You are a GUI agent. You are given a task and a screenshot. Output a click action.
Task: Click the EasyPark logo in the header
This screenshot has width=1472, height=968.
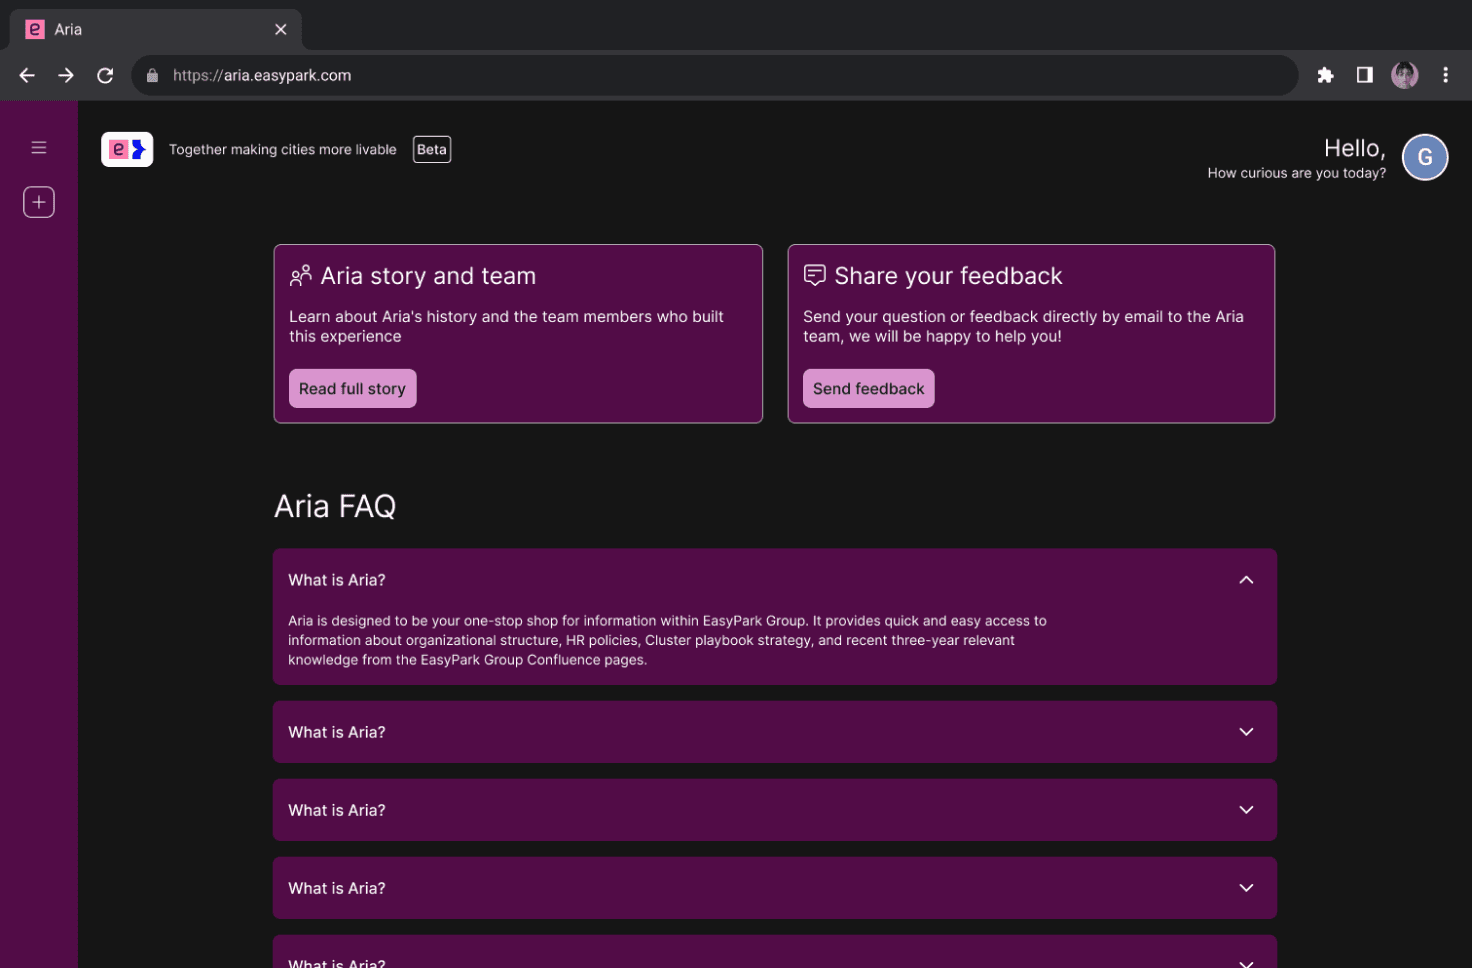point(127,149)
